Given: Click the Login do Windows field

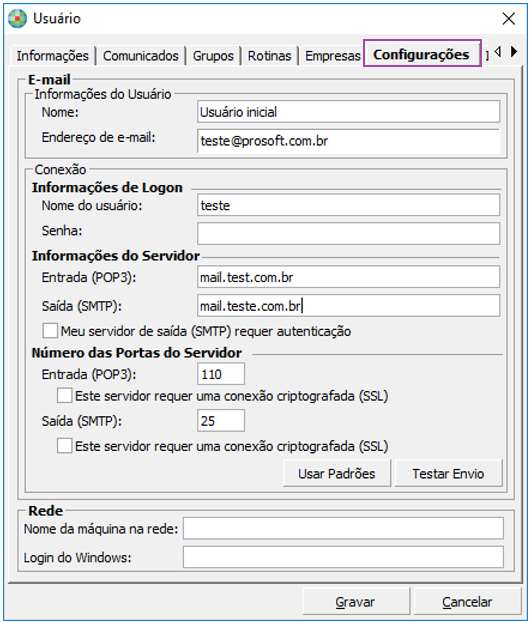Looking at the screenshot, I should coord(343,557).
